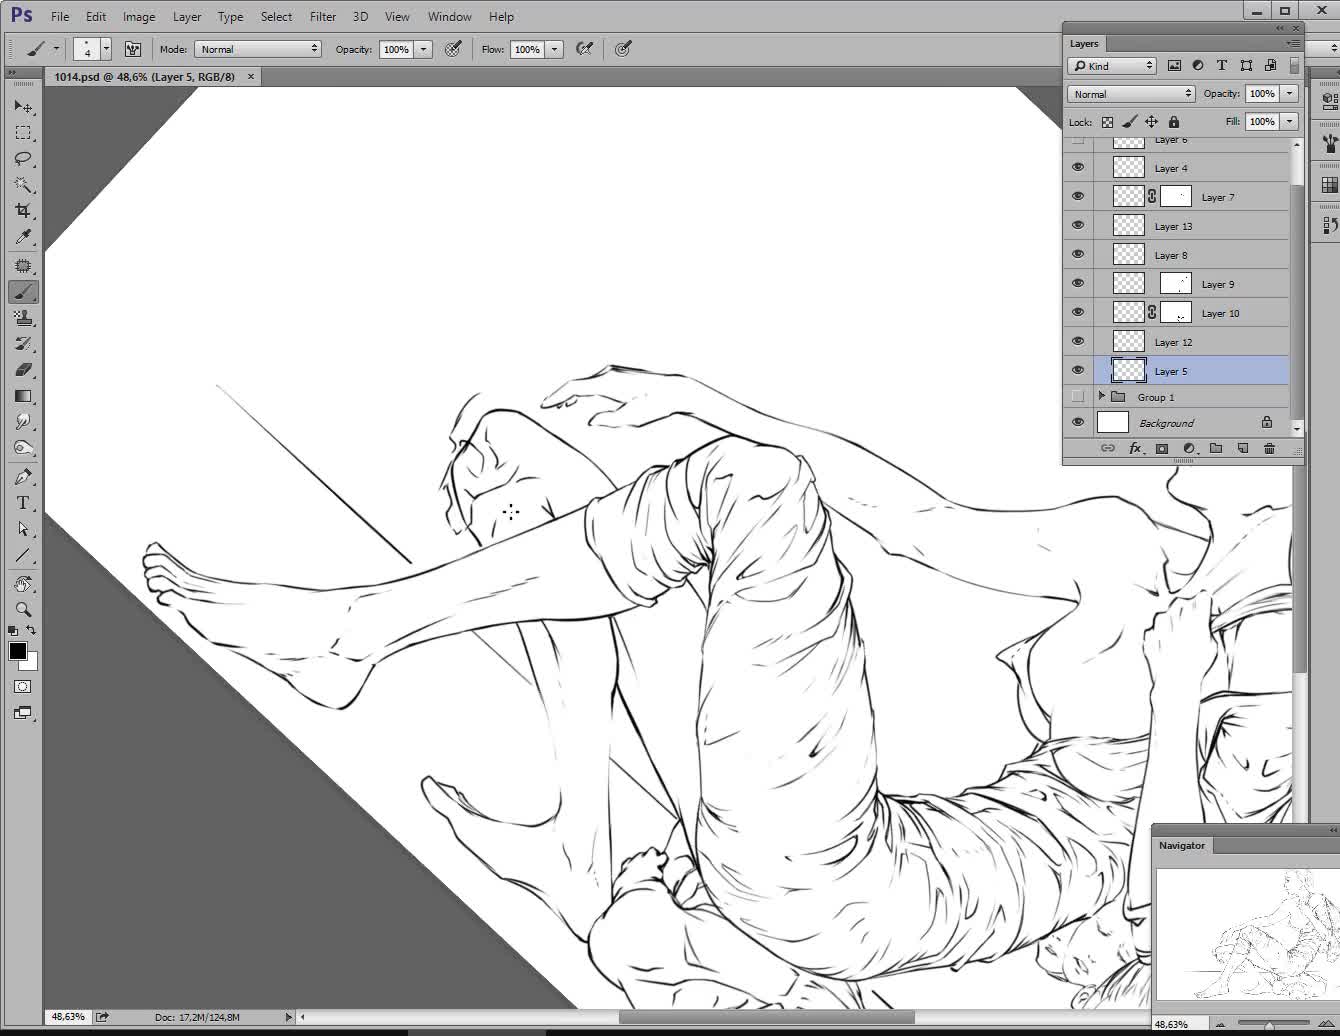1340x1036 pixels.
Task: Enable pressure for opacity
Action: 453,49
